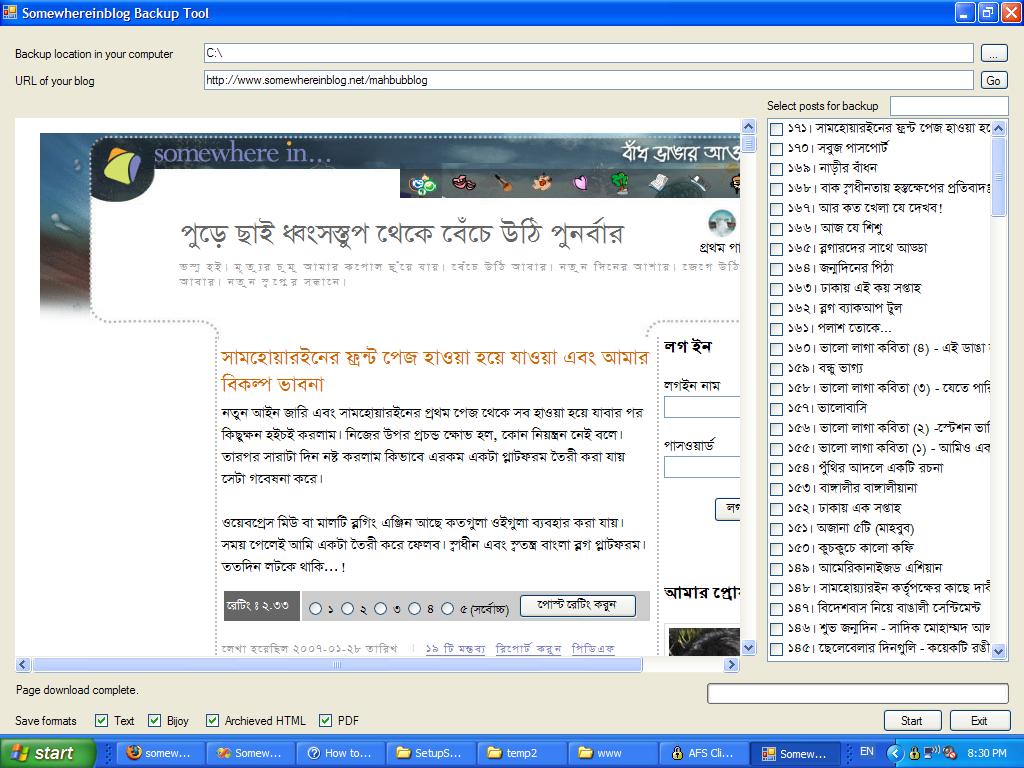
Task: Click the padlock icon in system tray
Action: point(914,753)
